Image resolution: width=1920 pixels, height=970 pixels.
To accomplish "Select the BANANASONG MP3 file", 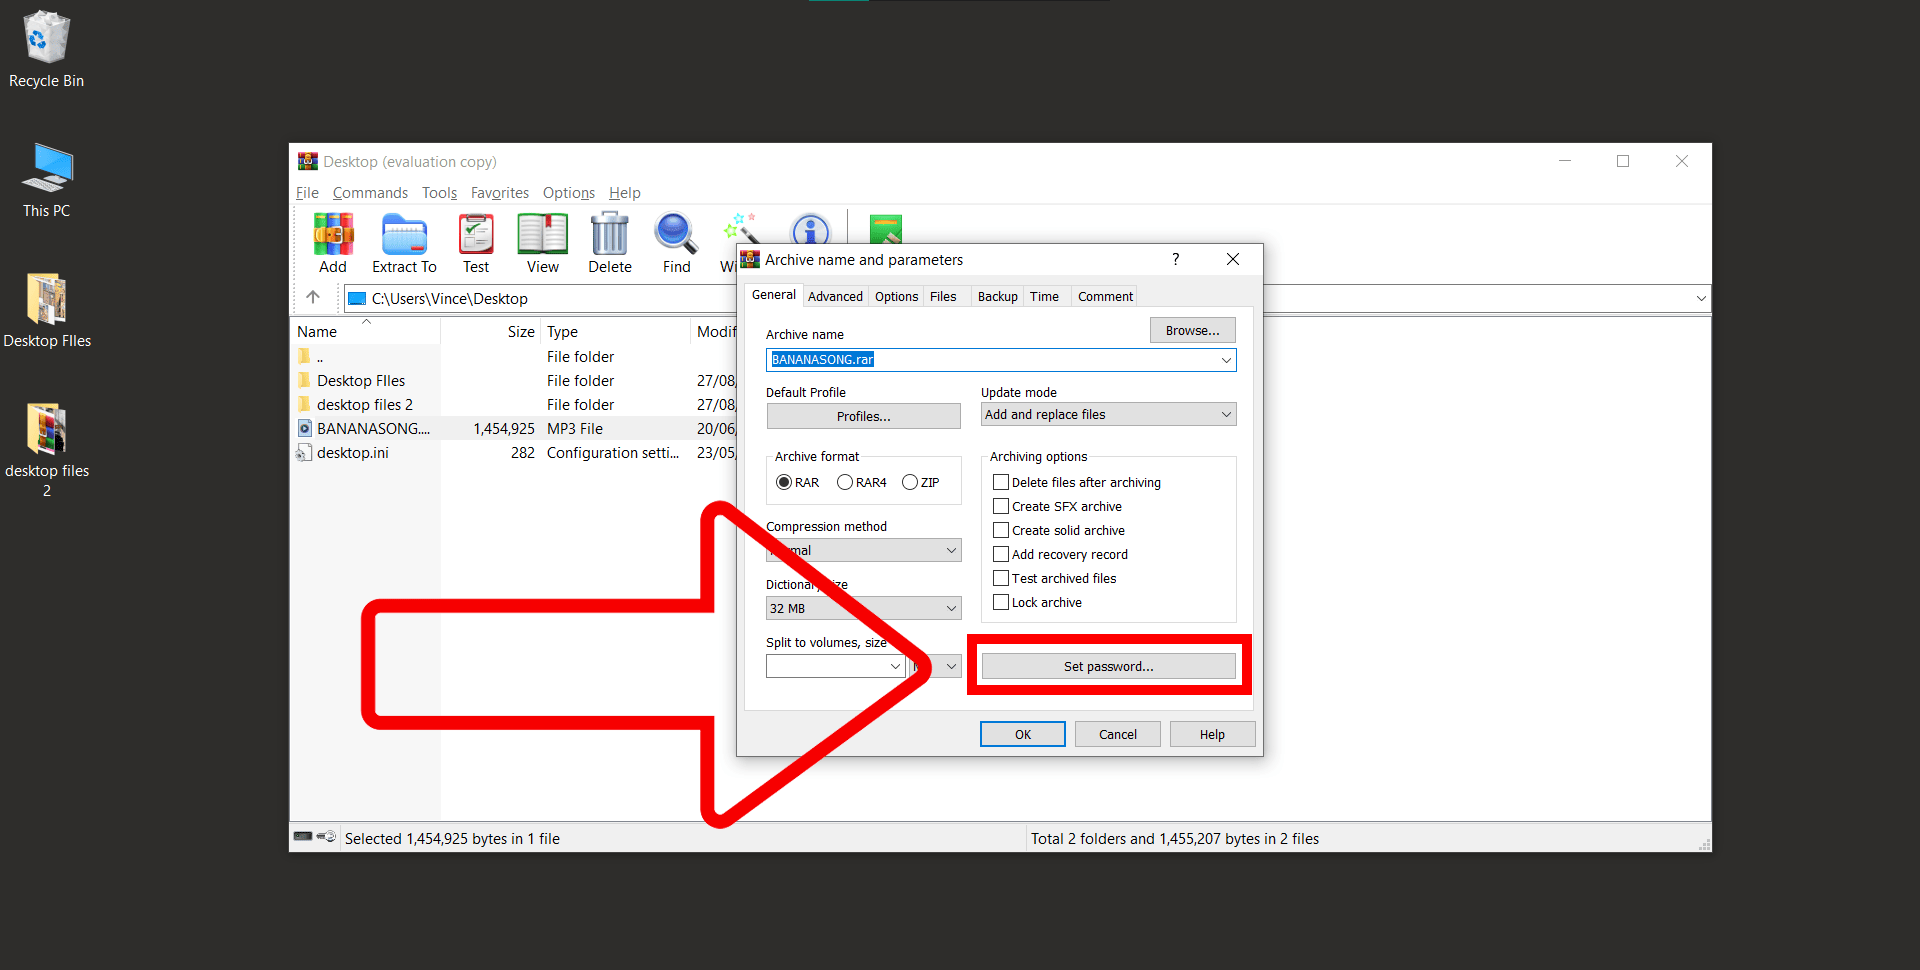I will pos(372,428).
